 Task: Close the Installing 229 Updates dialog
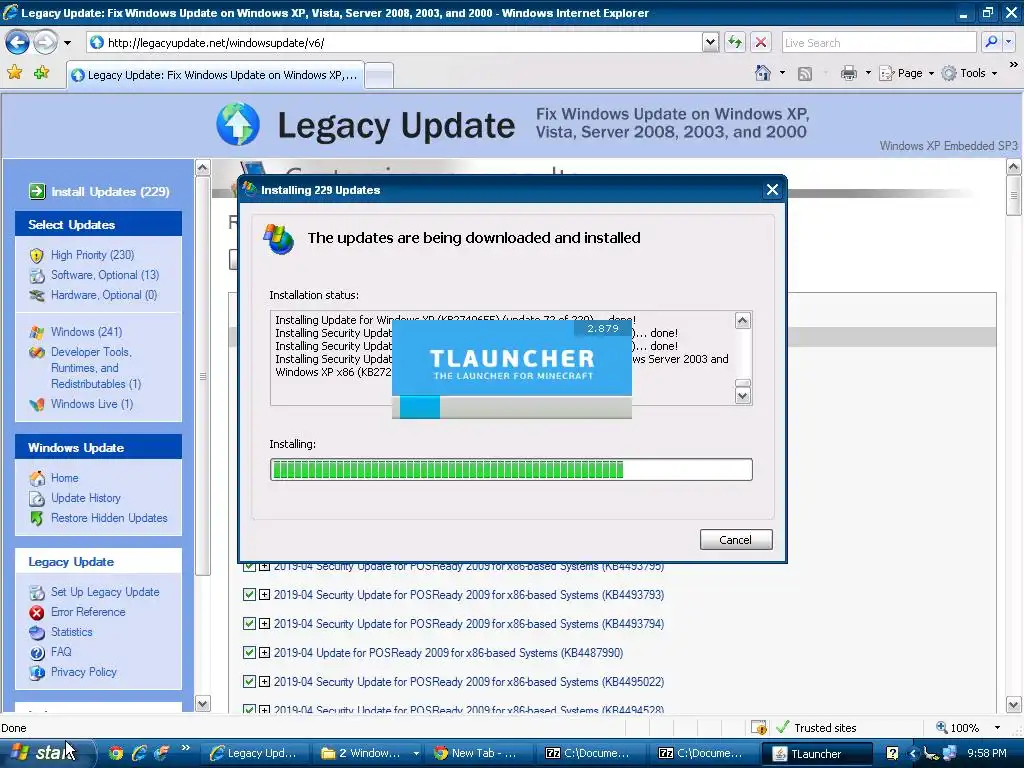click(x=772, y=190)
